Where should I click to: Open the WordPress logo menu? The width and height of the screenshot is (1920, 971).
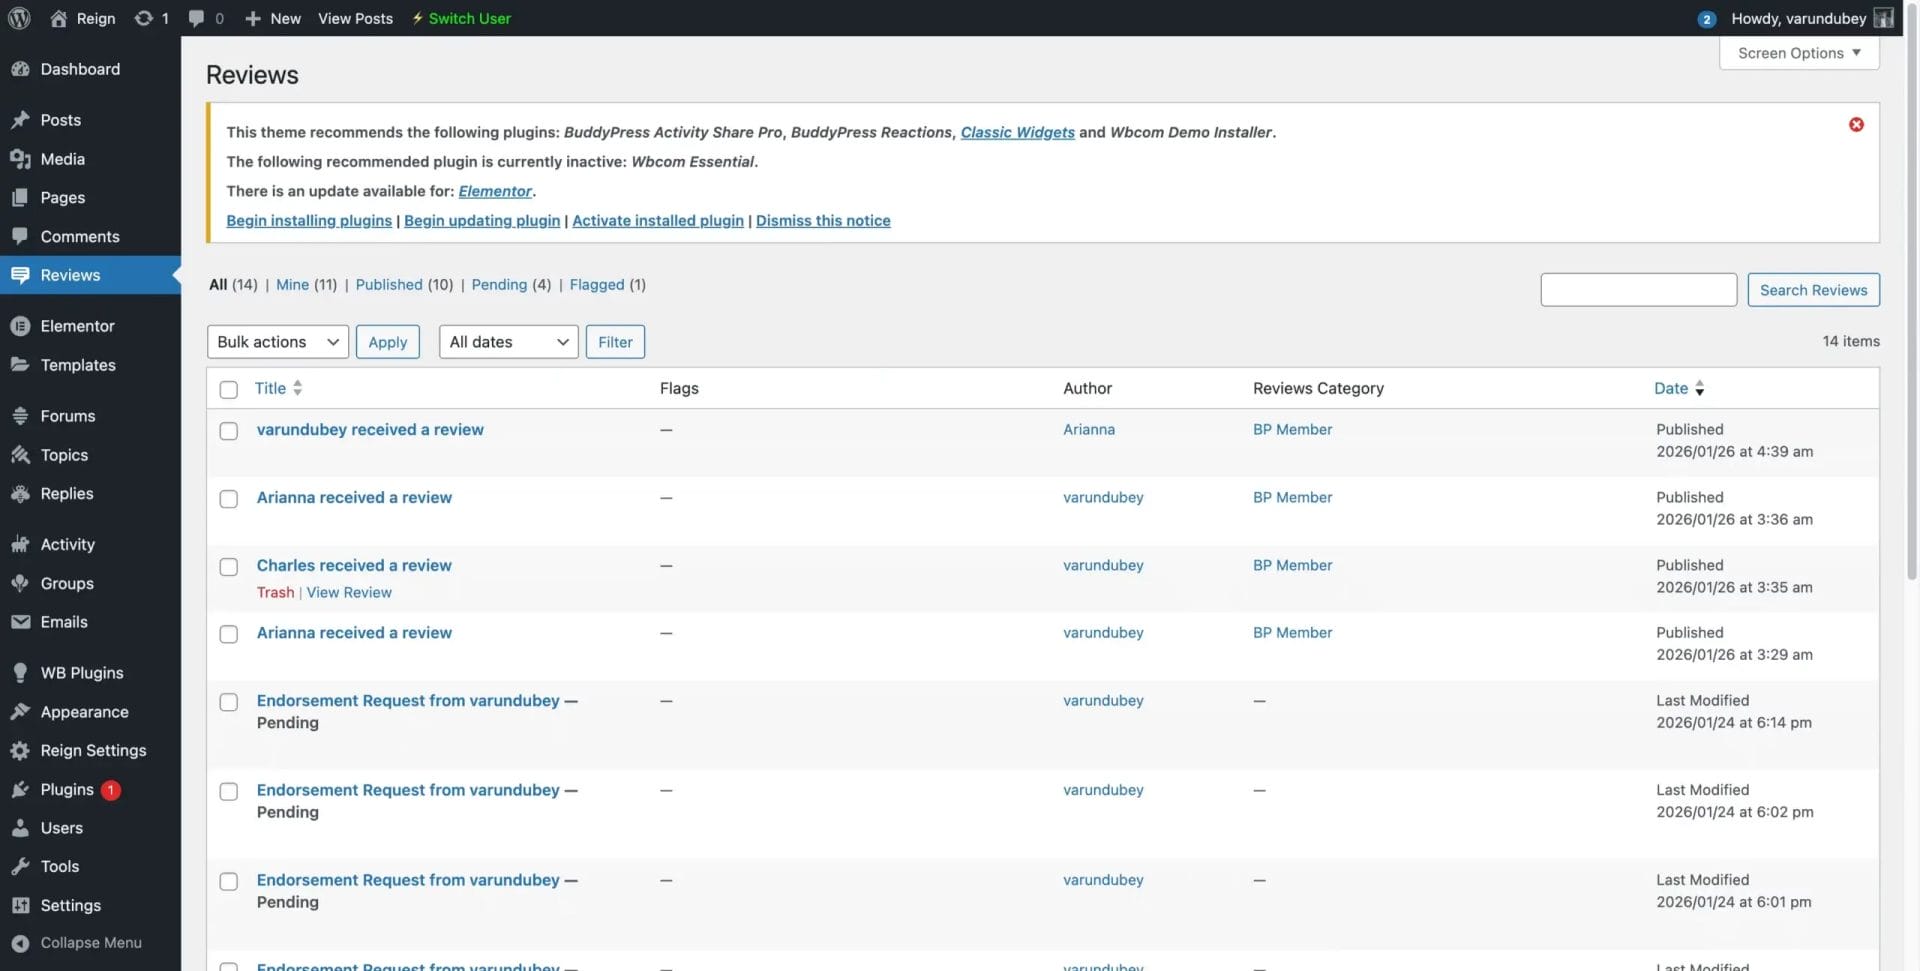coord(20,18)
